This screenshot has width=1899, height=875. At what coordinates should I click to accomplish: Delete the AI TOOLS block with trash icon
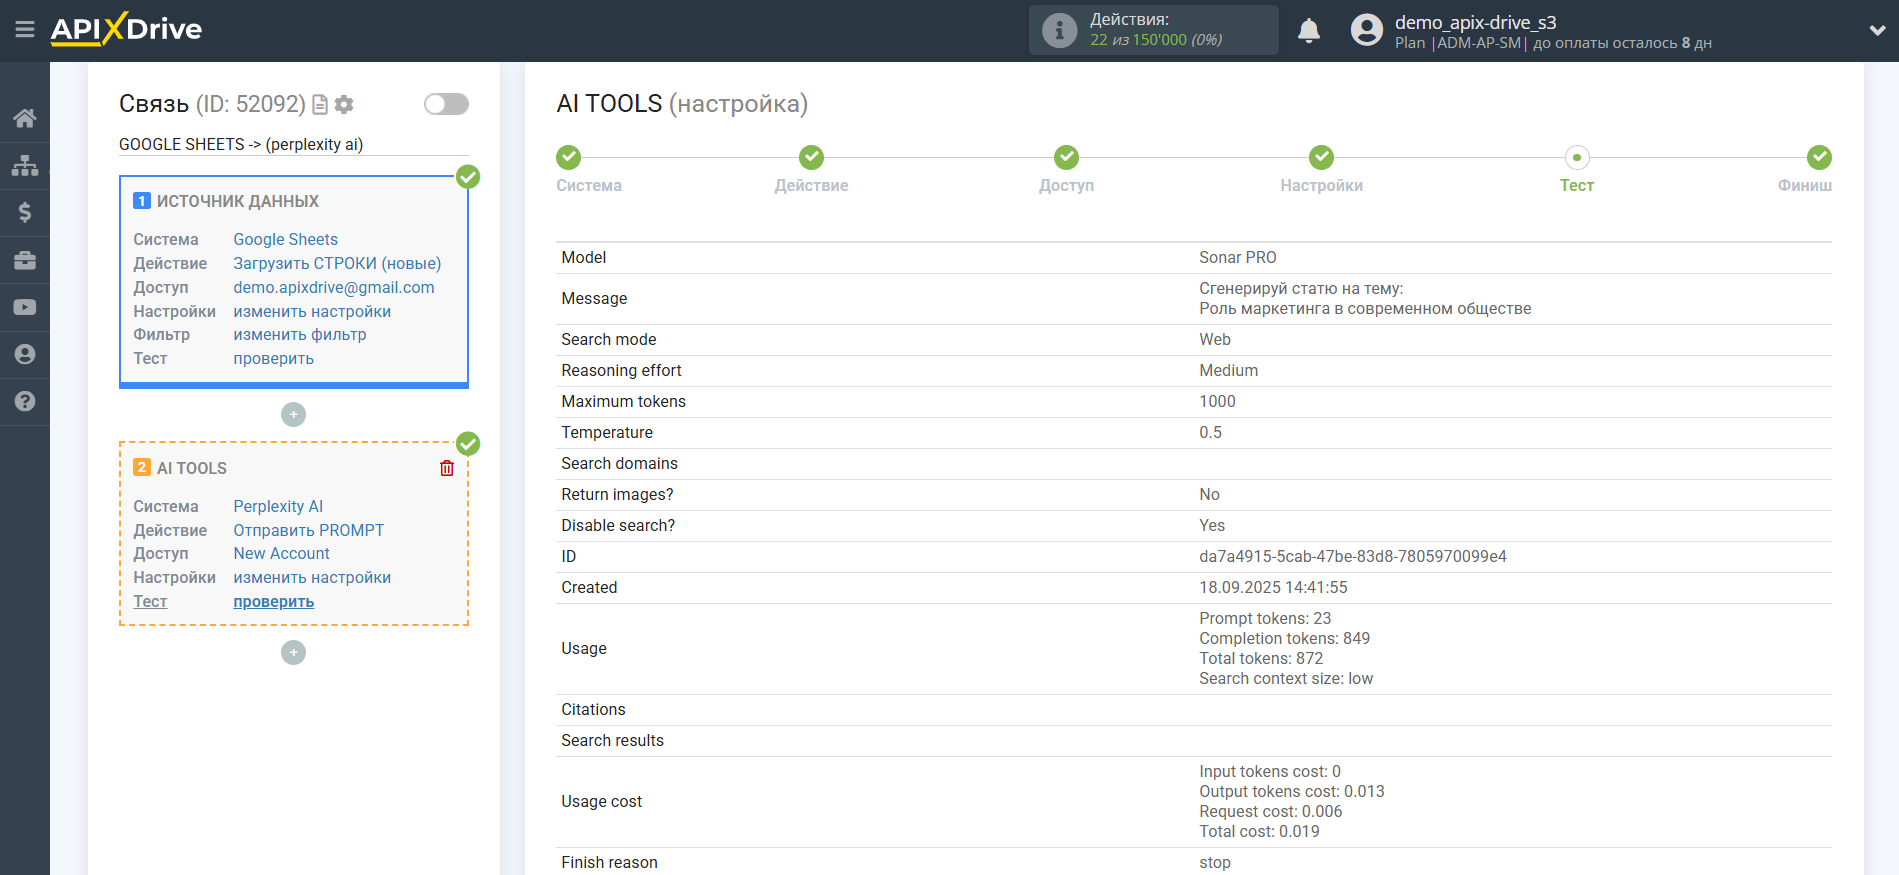[x=447, y=468]
